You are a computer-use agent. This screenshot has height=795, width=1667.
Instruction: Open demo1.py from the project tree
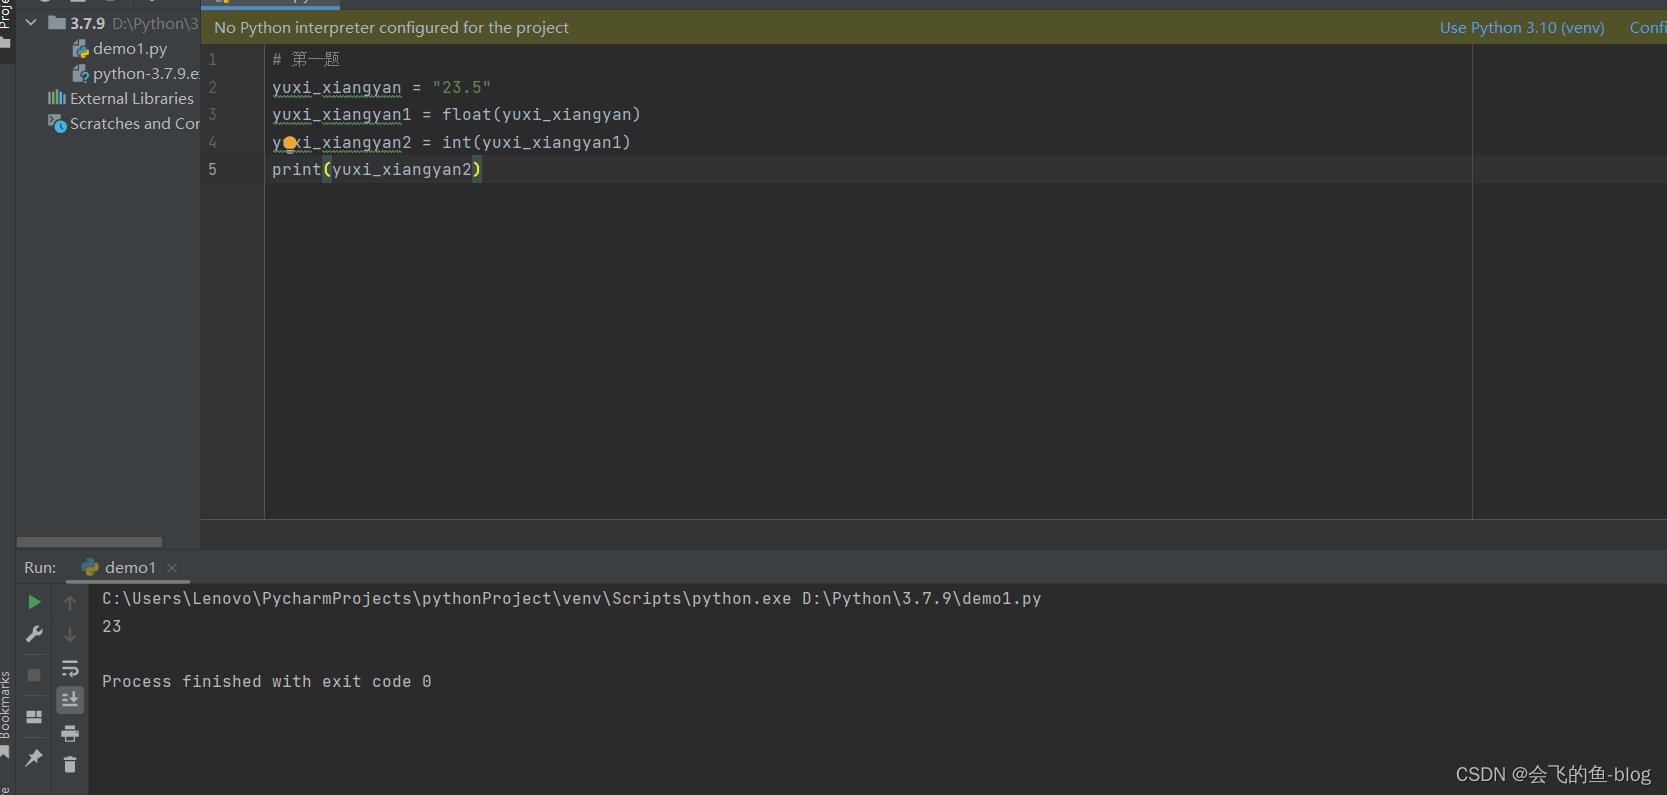point(129,48)
